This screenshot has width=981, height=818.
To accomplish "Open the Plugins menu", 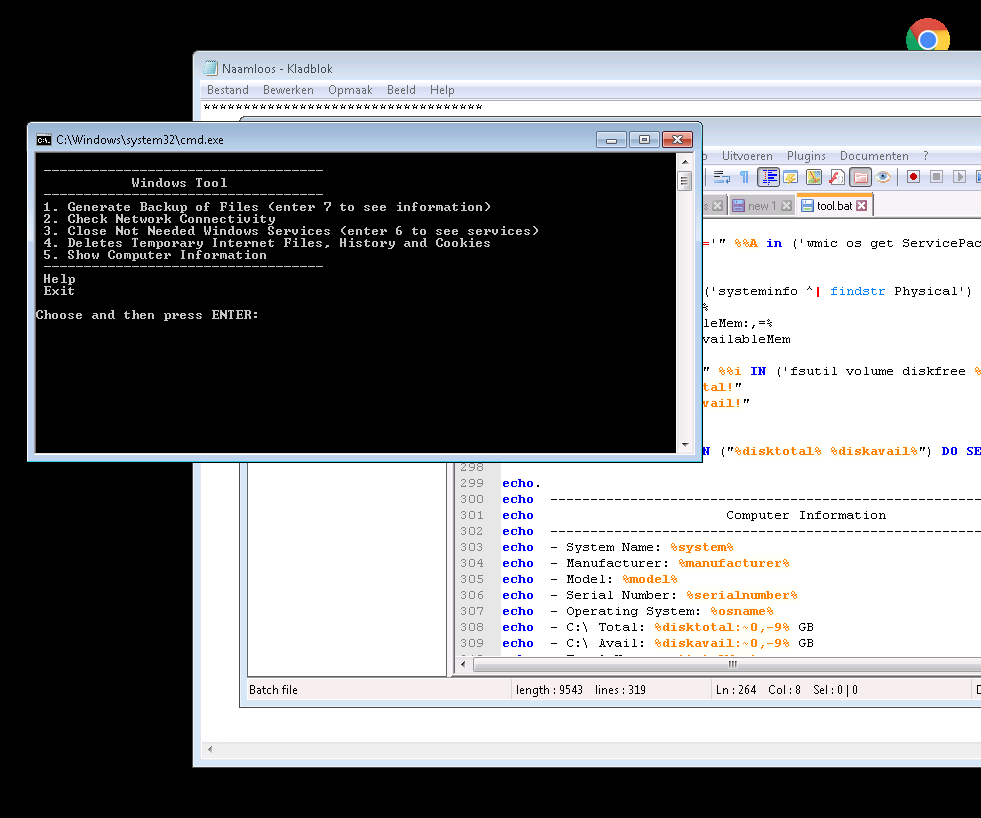I will tap(805, 156).
